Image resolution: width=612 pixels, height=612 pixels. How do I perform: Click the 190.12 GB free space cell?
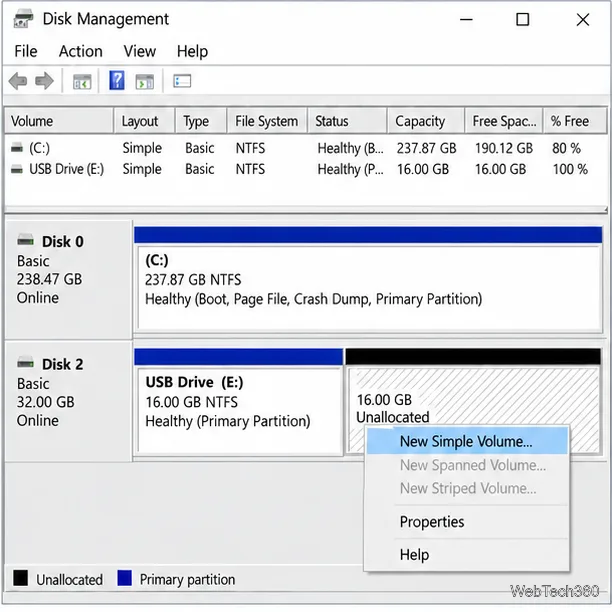click(503, 148)
